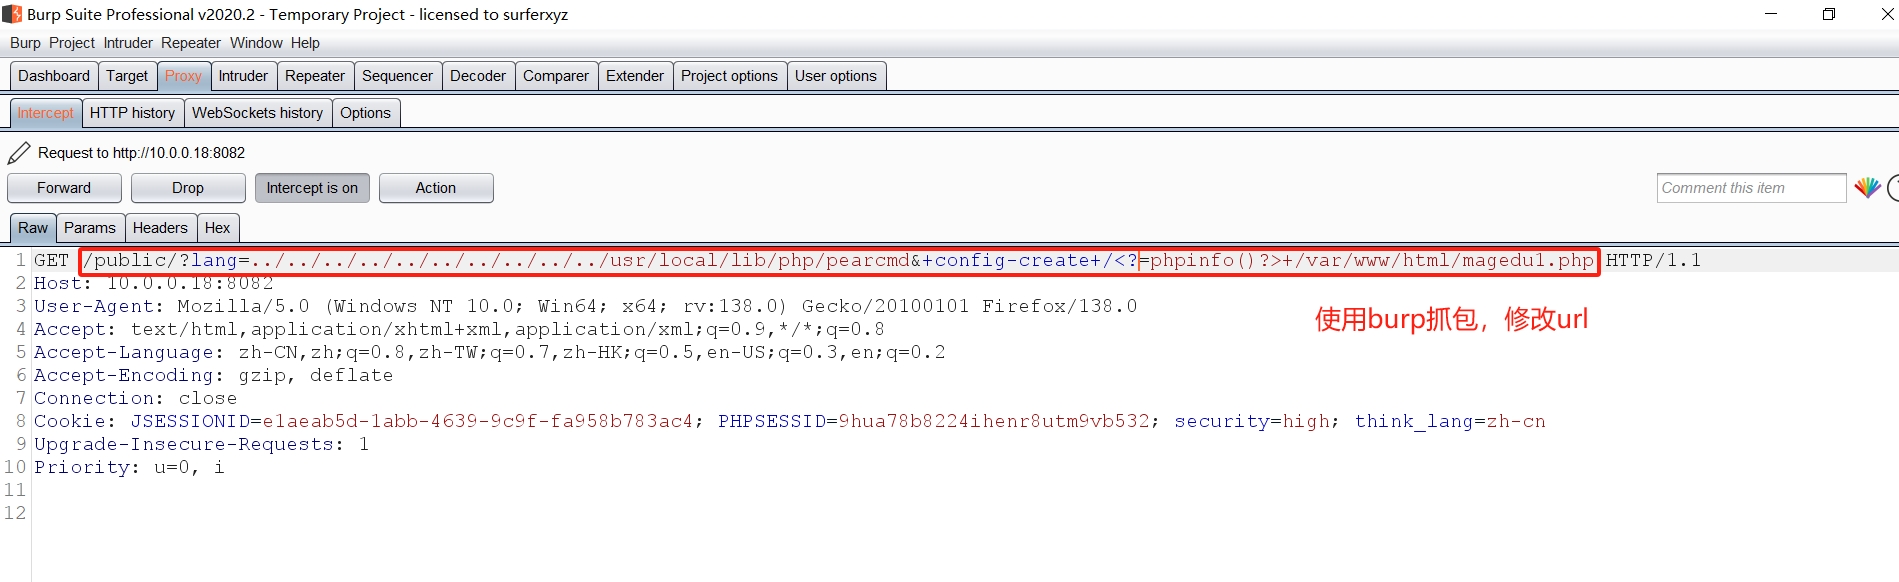Open the Help menu
Viewport: 1899px width, 582px height.
pos(305,43)
